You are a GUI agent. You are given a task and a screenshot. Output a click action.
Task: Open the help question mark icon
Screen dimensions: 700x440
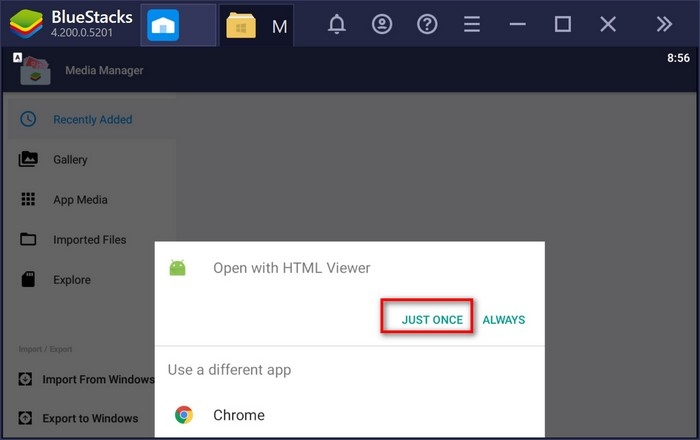[x=427, y=24]
